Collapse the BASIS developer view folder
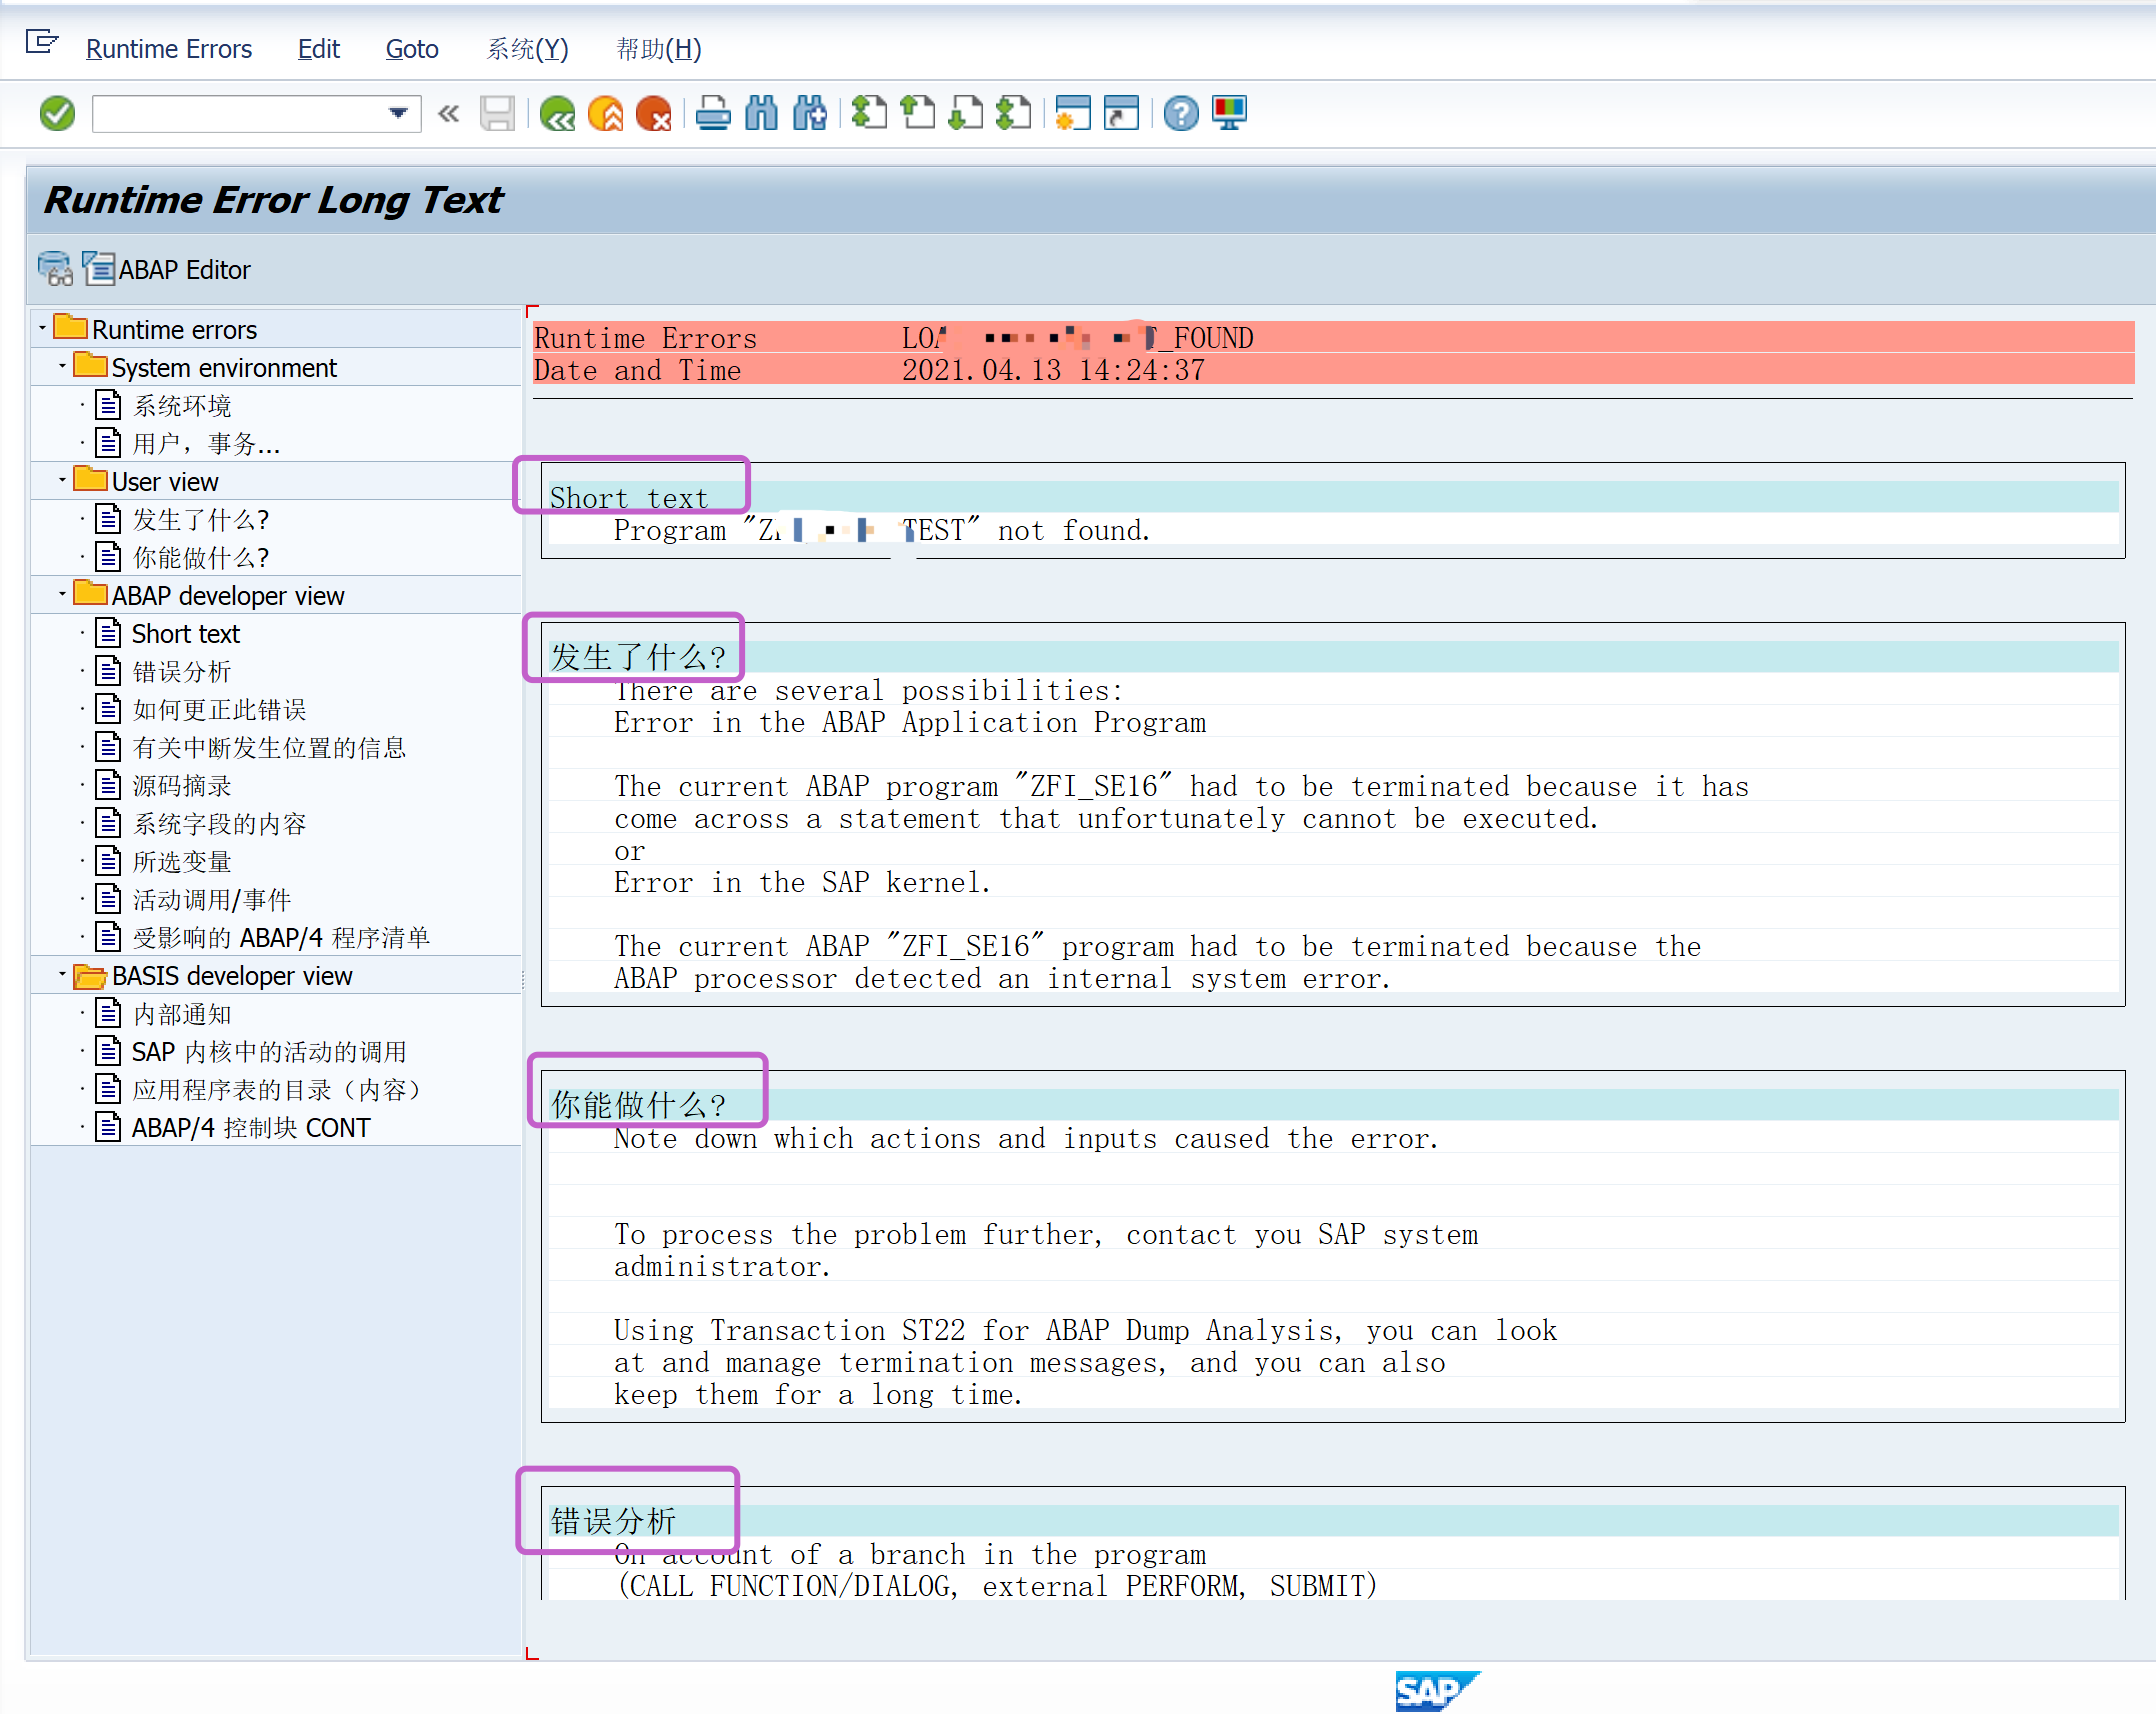2156x1714 pixels. coord(62,975)
